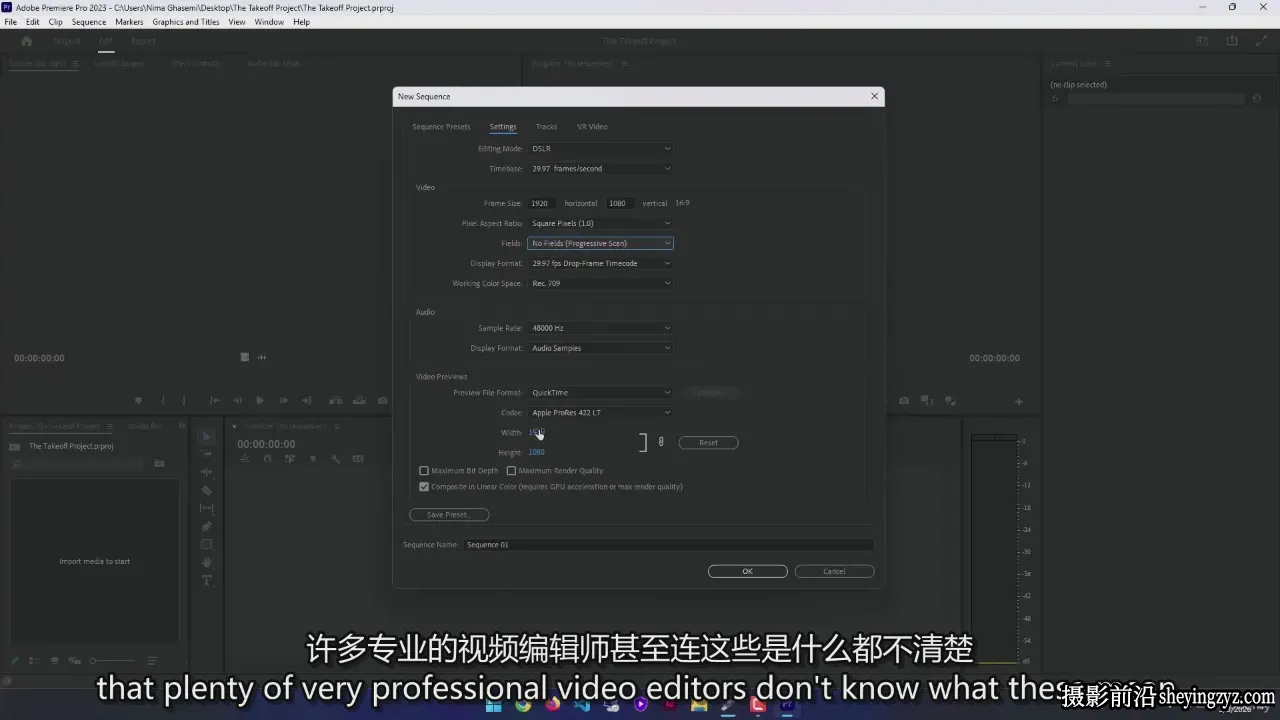This screenshot has width=1280, height=720.
Task: Open the Timebase dropdown
Action: [x=600, y=169]
